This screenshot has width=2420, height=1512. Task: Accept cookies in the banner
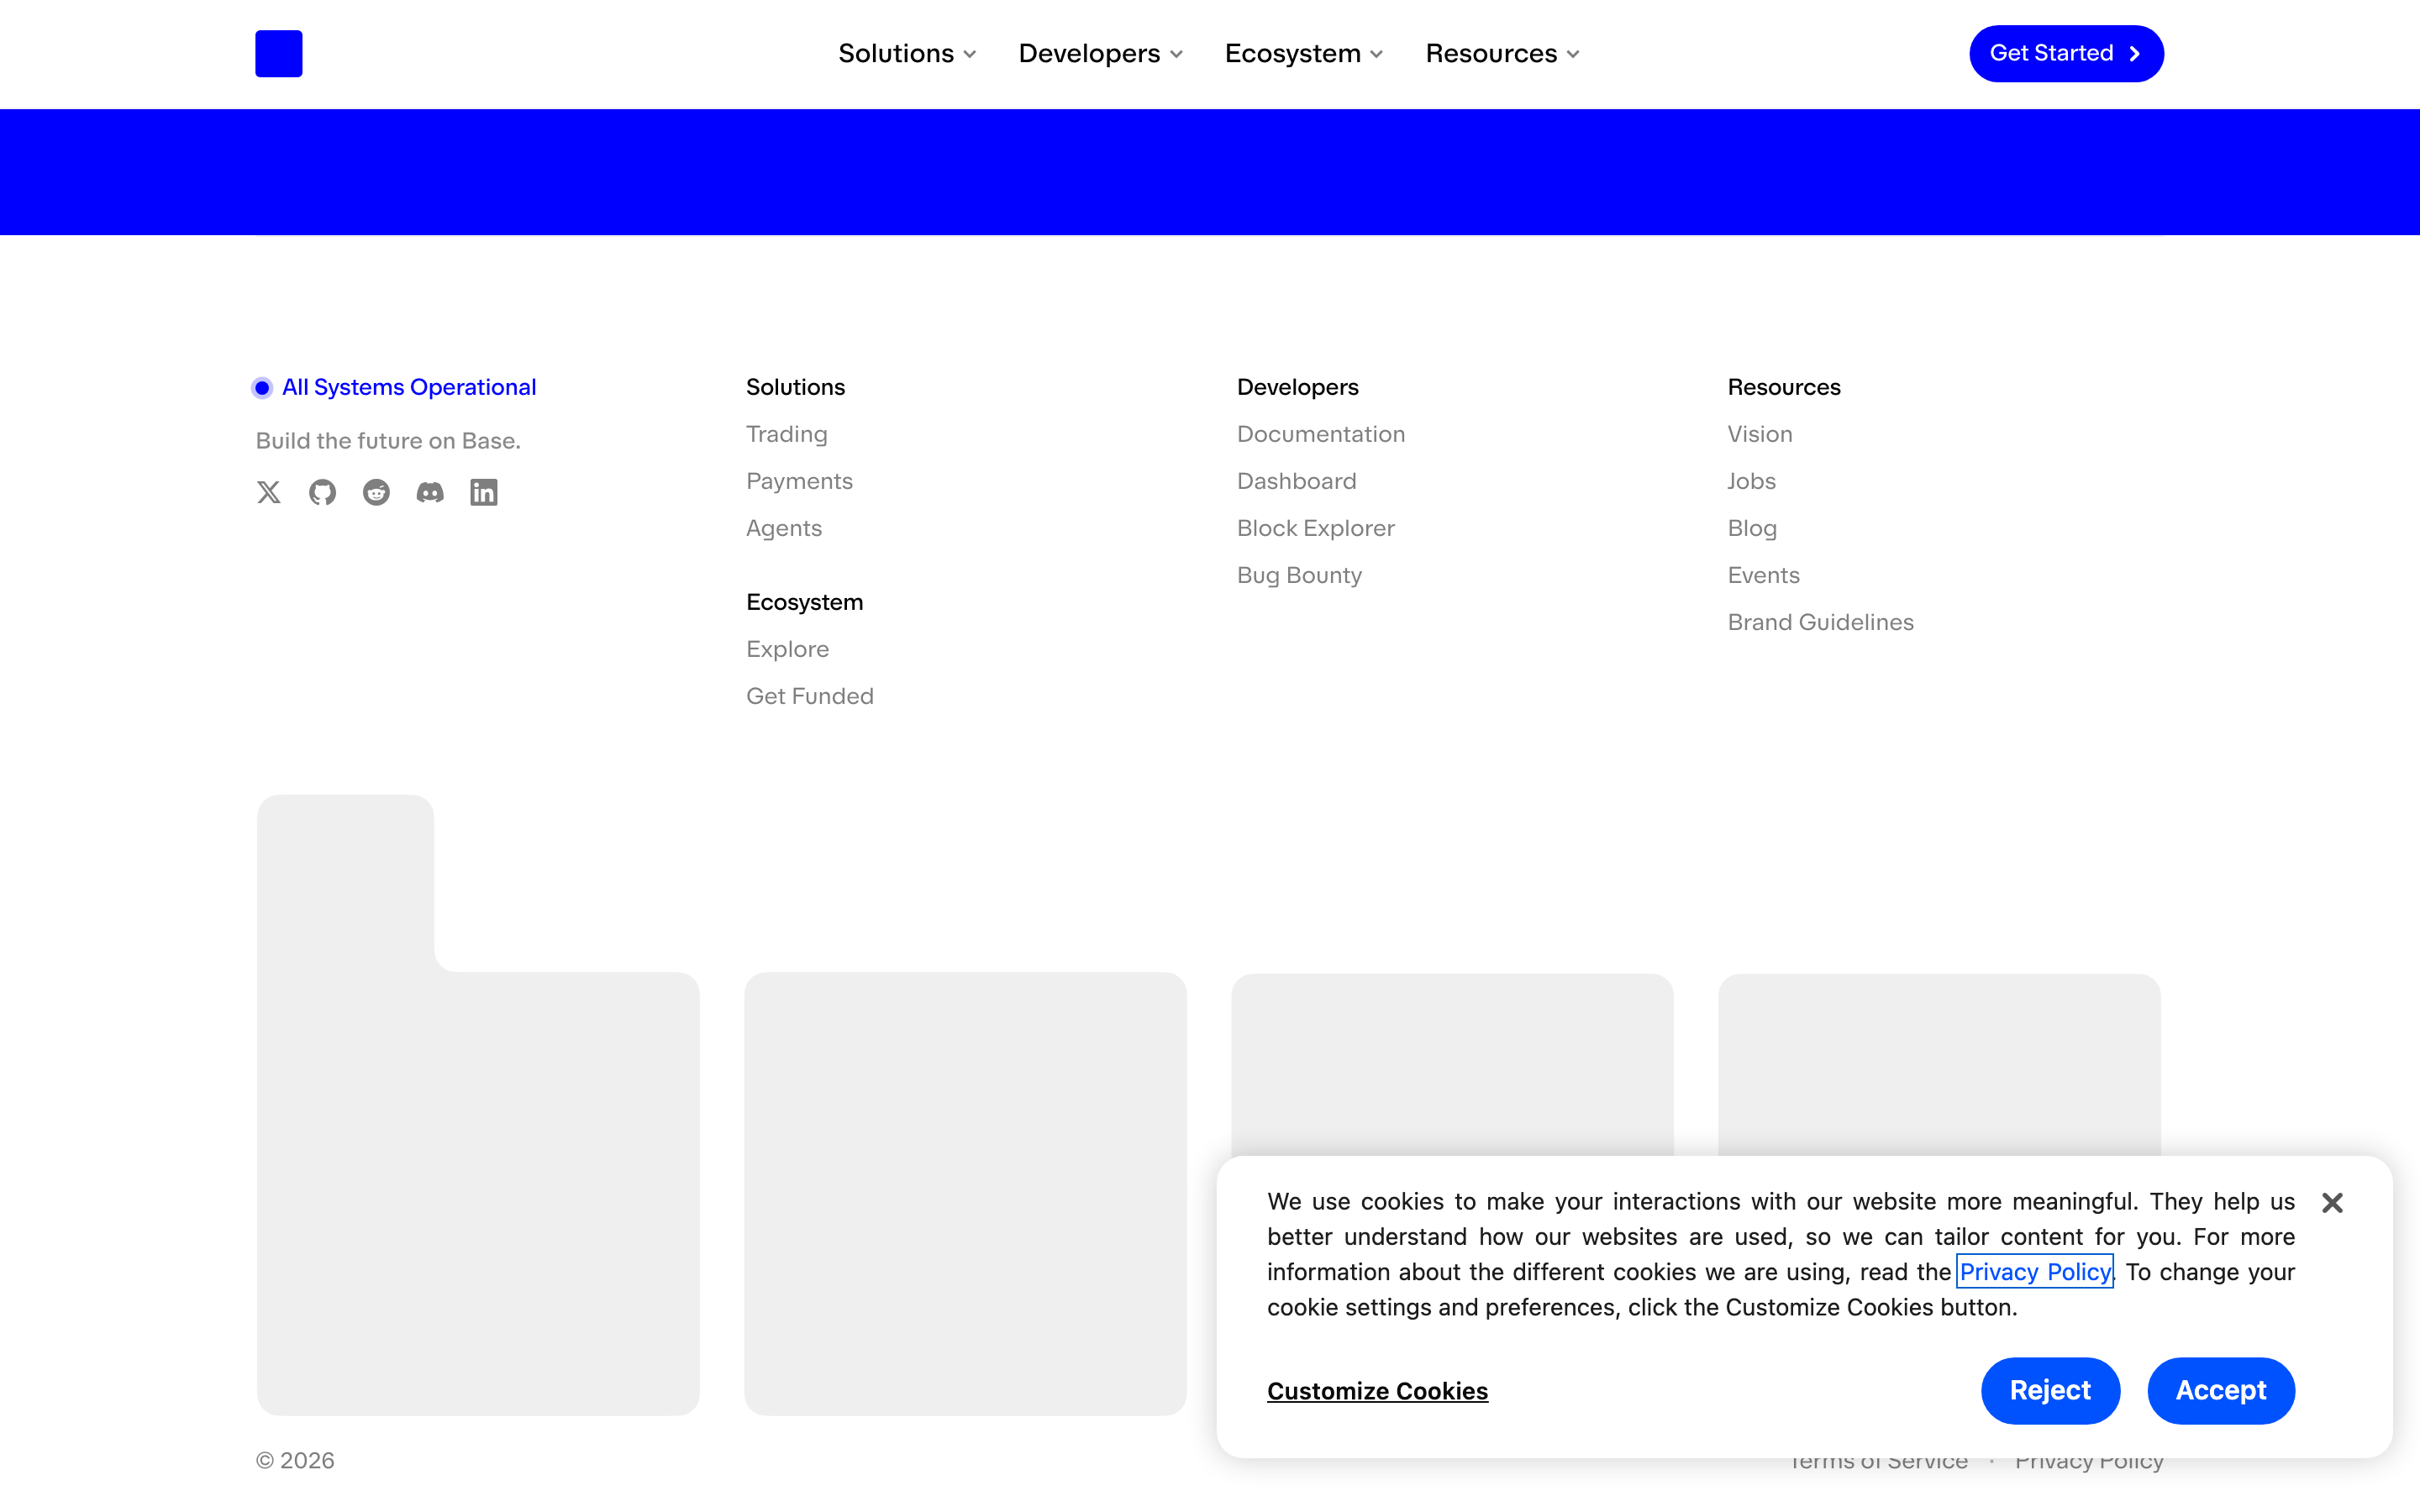pos(2221,1390)
